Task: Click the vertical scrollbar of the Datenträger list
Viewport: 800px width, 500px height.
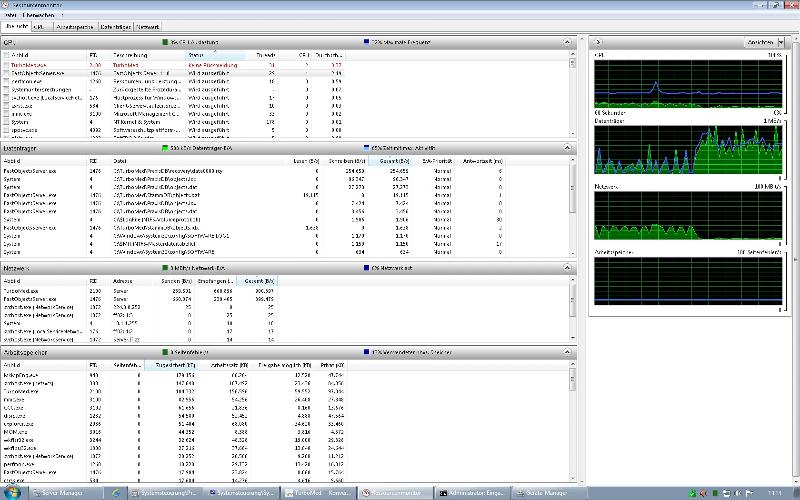Action: 572,207
